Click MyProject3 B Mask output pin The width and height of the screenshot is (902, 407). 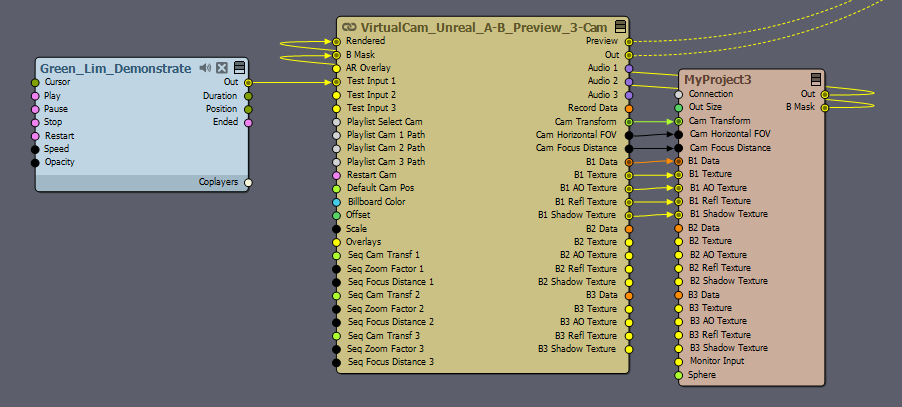824,107
